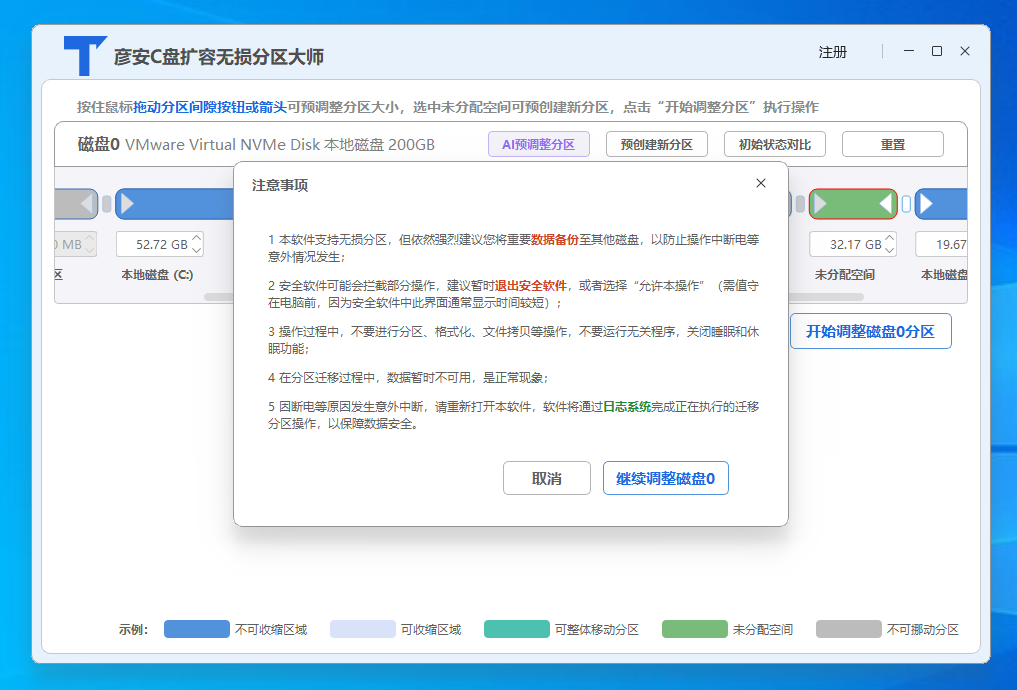
Task: Click 取消 to cancel the warning
Action: point(547,478)
